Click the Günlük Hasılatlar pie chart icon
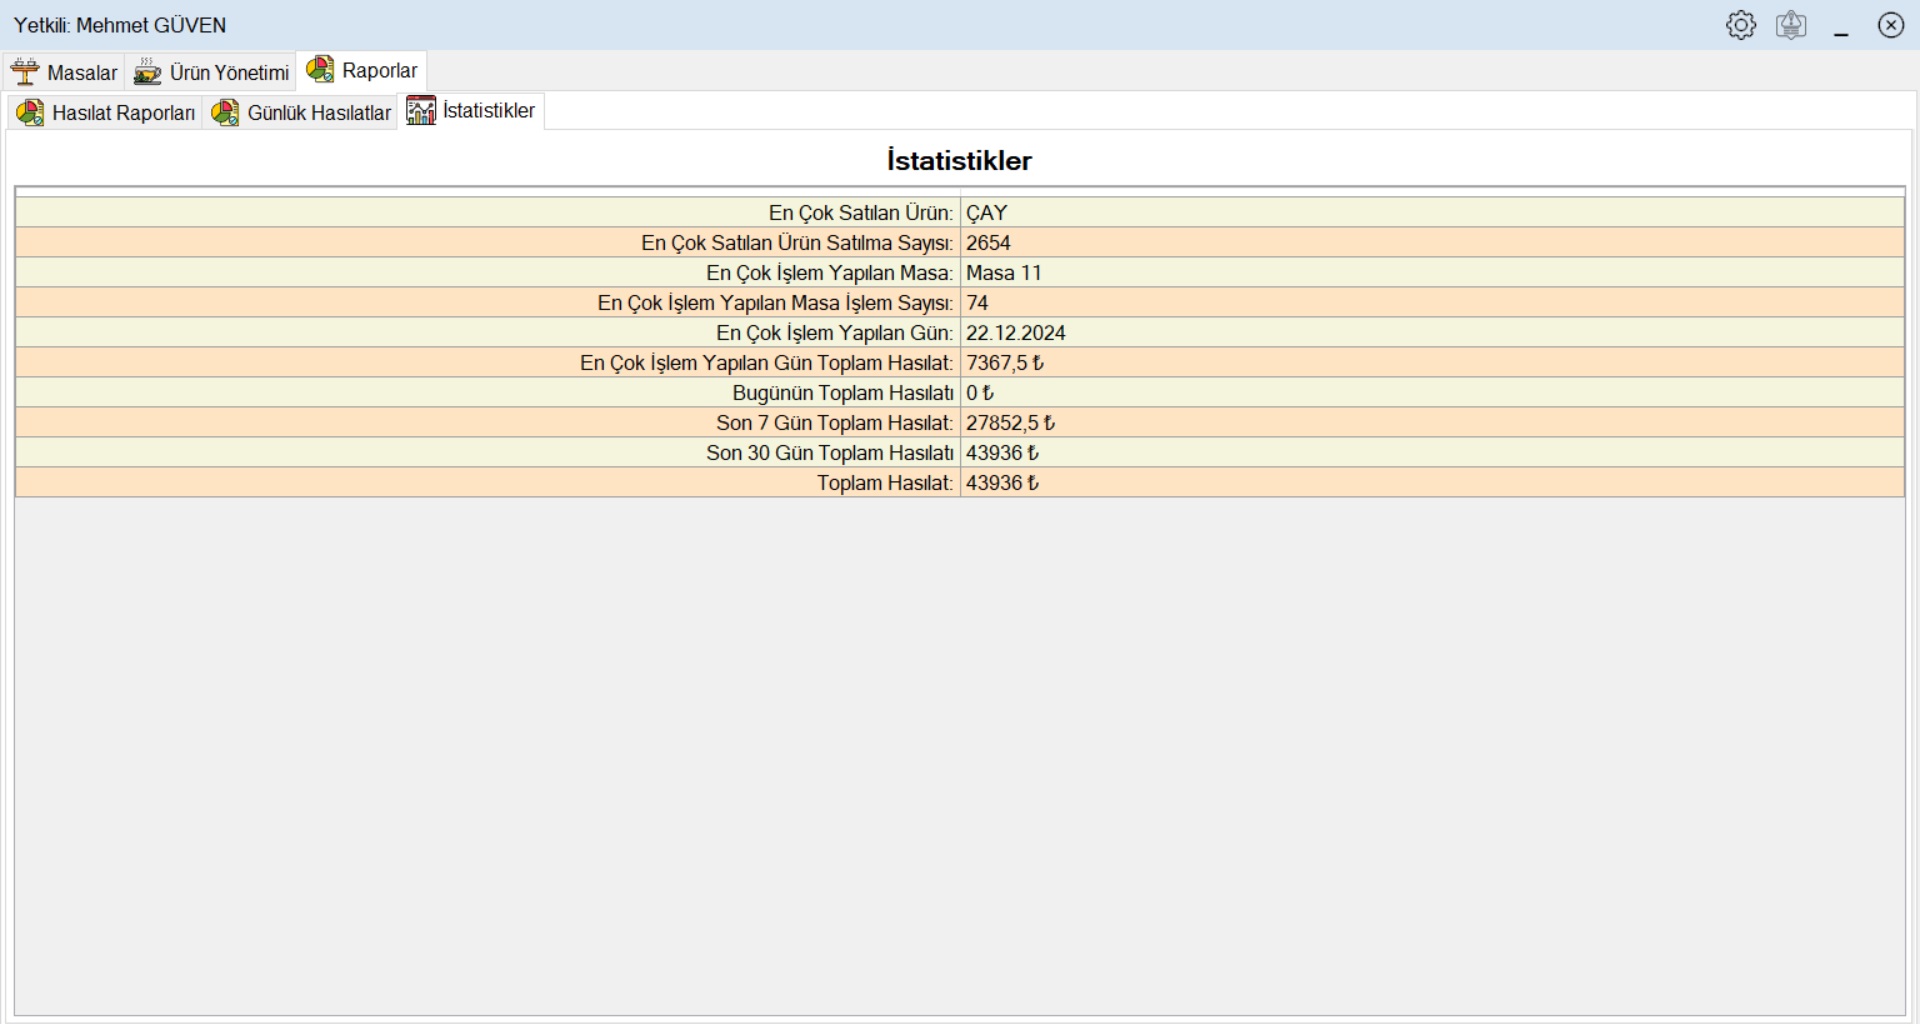Screen dimensions: 1920x1024 [225, 113]
